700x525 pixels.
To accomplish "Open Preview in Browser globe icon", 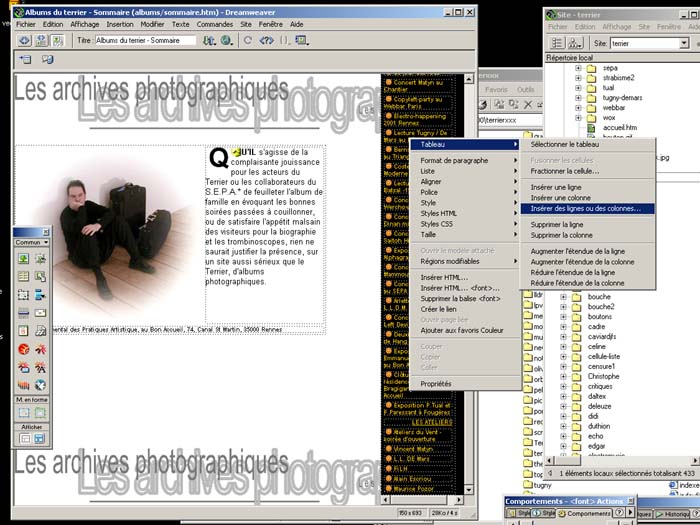I will point(227,41).
